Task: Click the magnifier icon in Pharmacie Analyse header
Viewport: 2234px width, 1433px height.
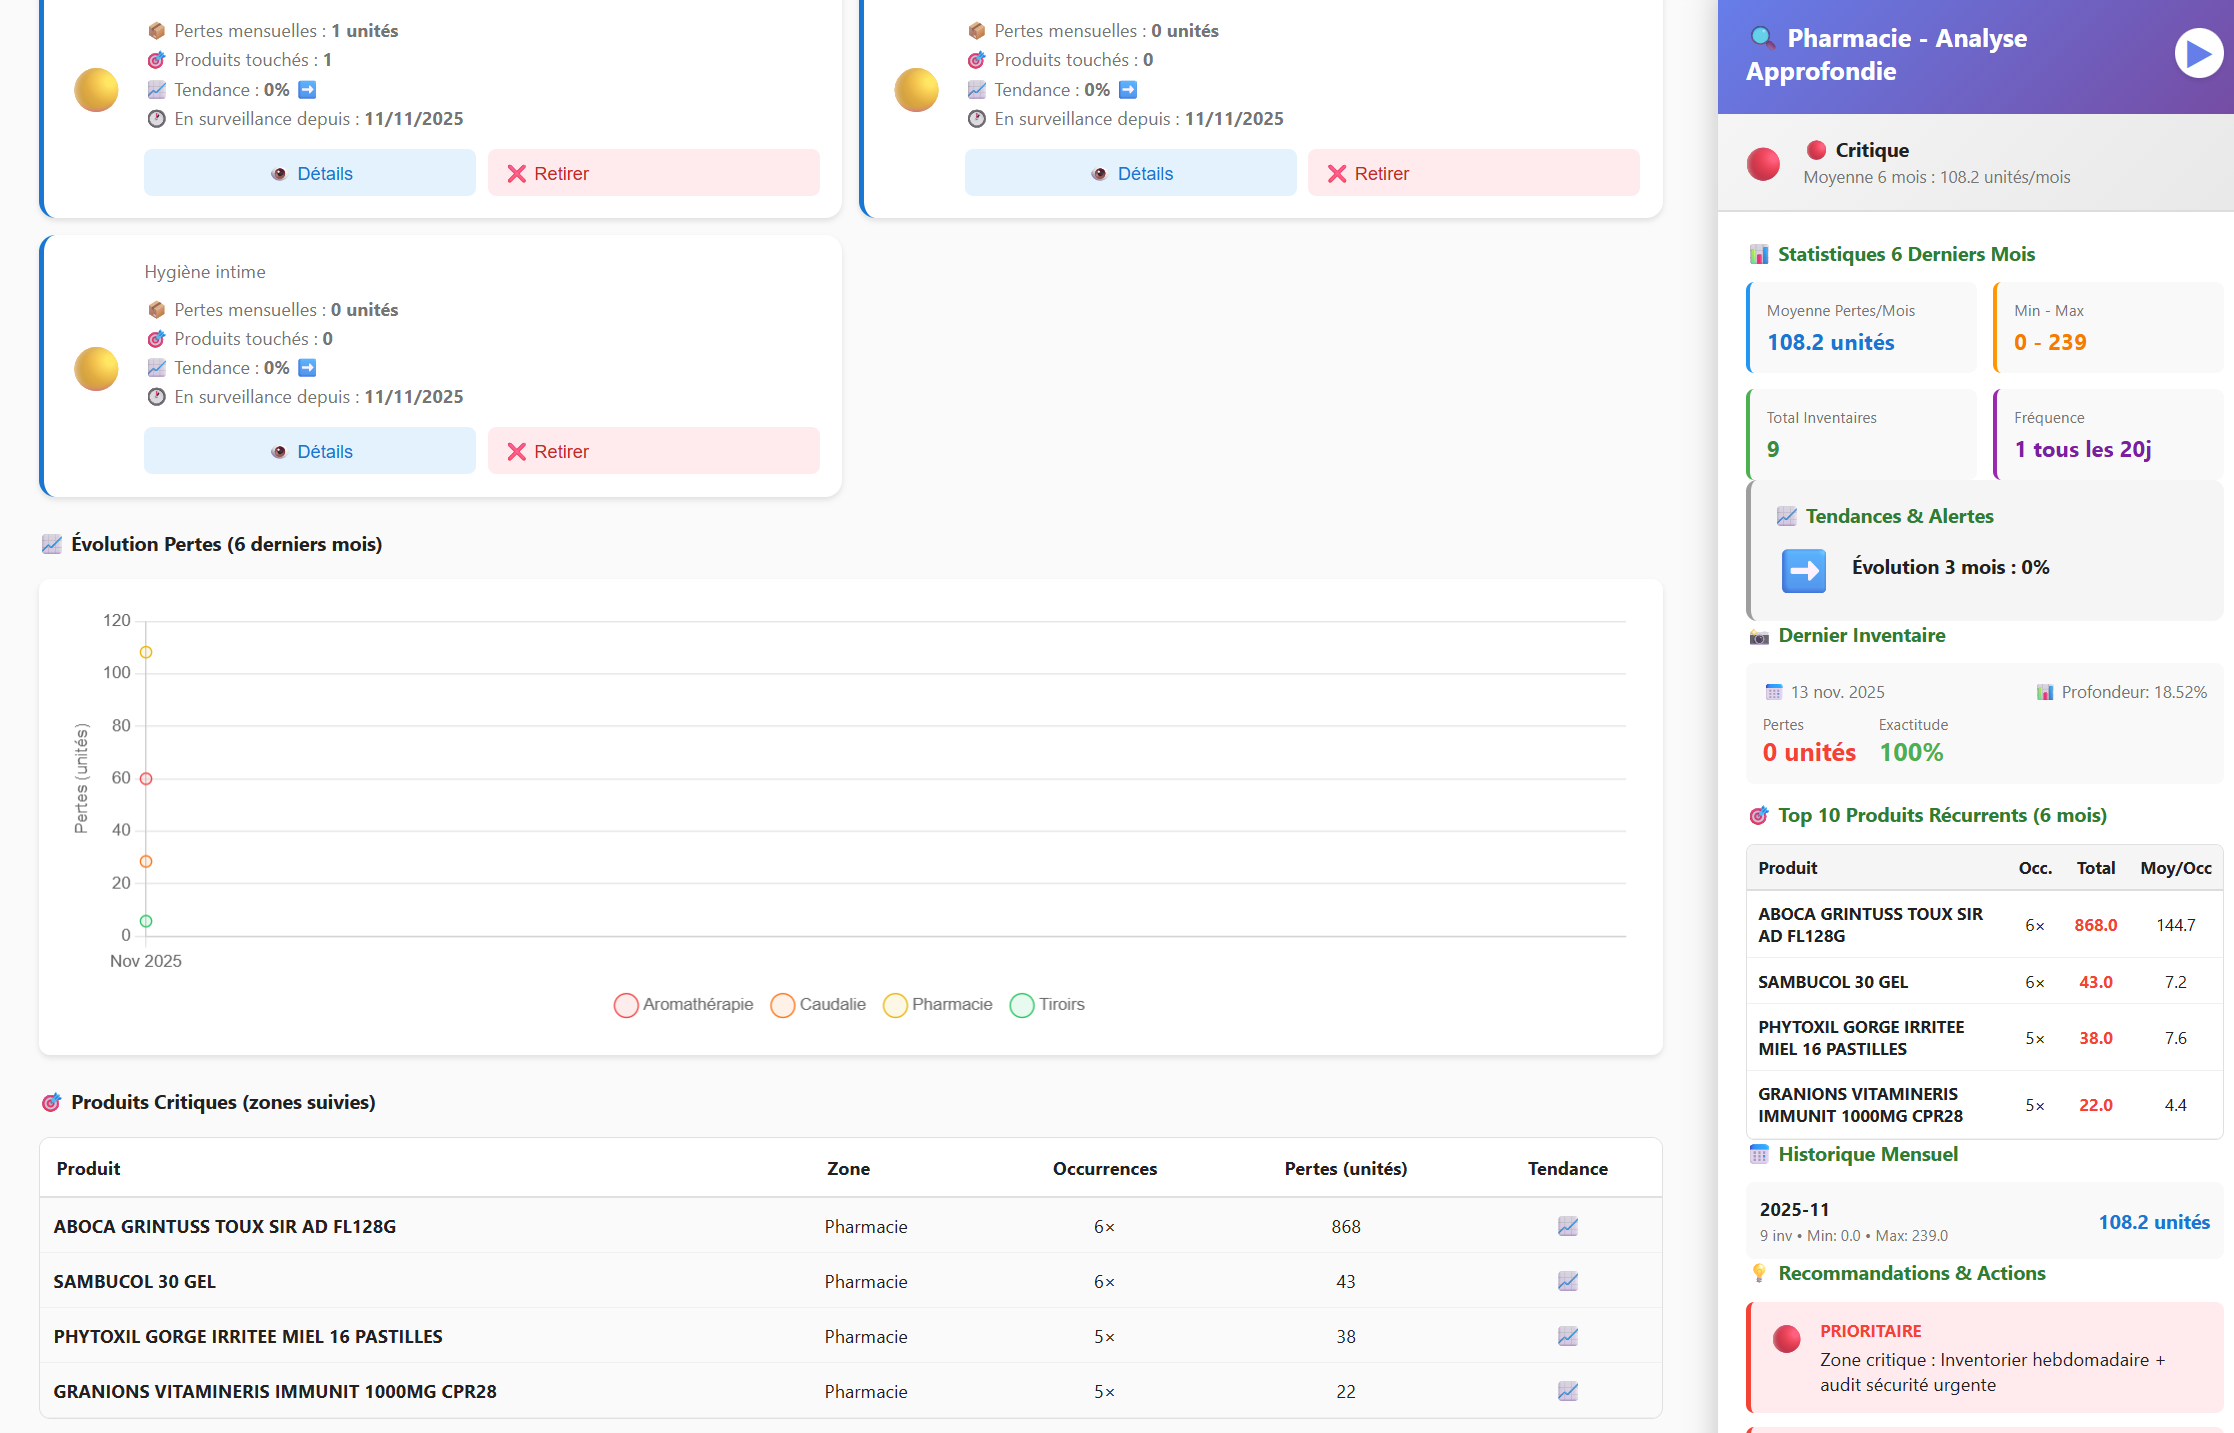Action: click(x=1762, y=39)
